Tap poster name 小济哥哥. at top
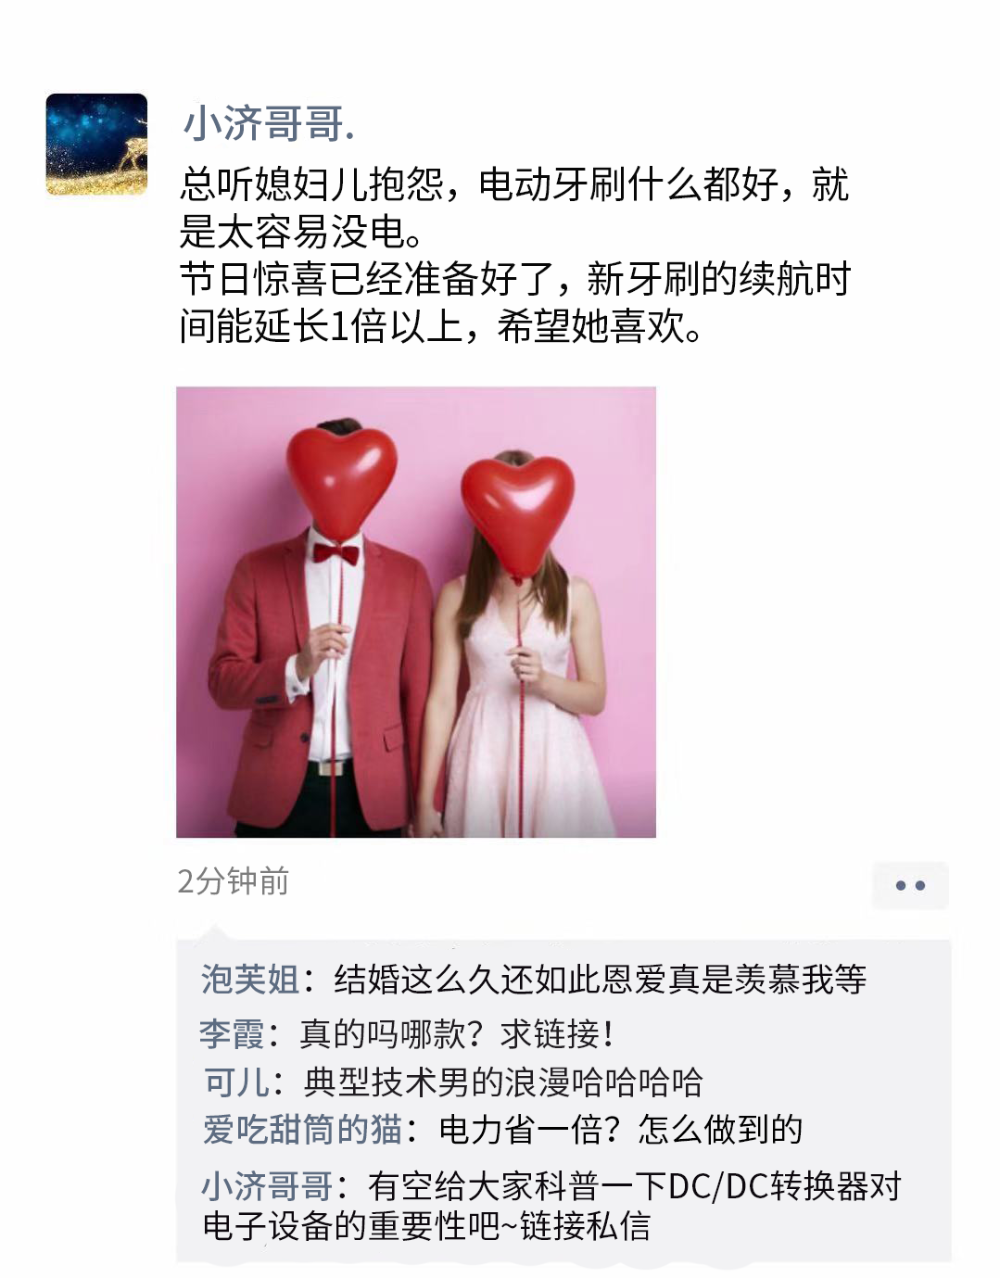 pyautogui.click(x=269, y=124)
